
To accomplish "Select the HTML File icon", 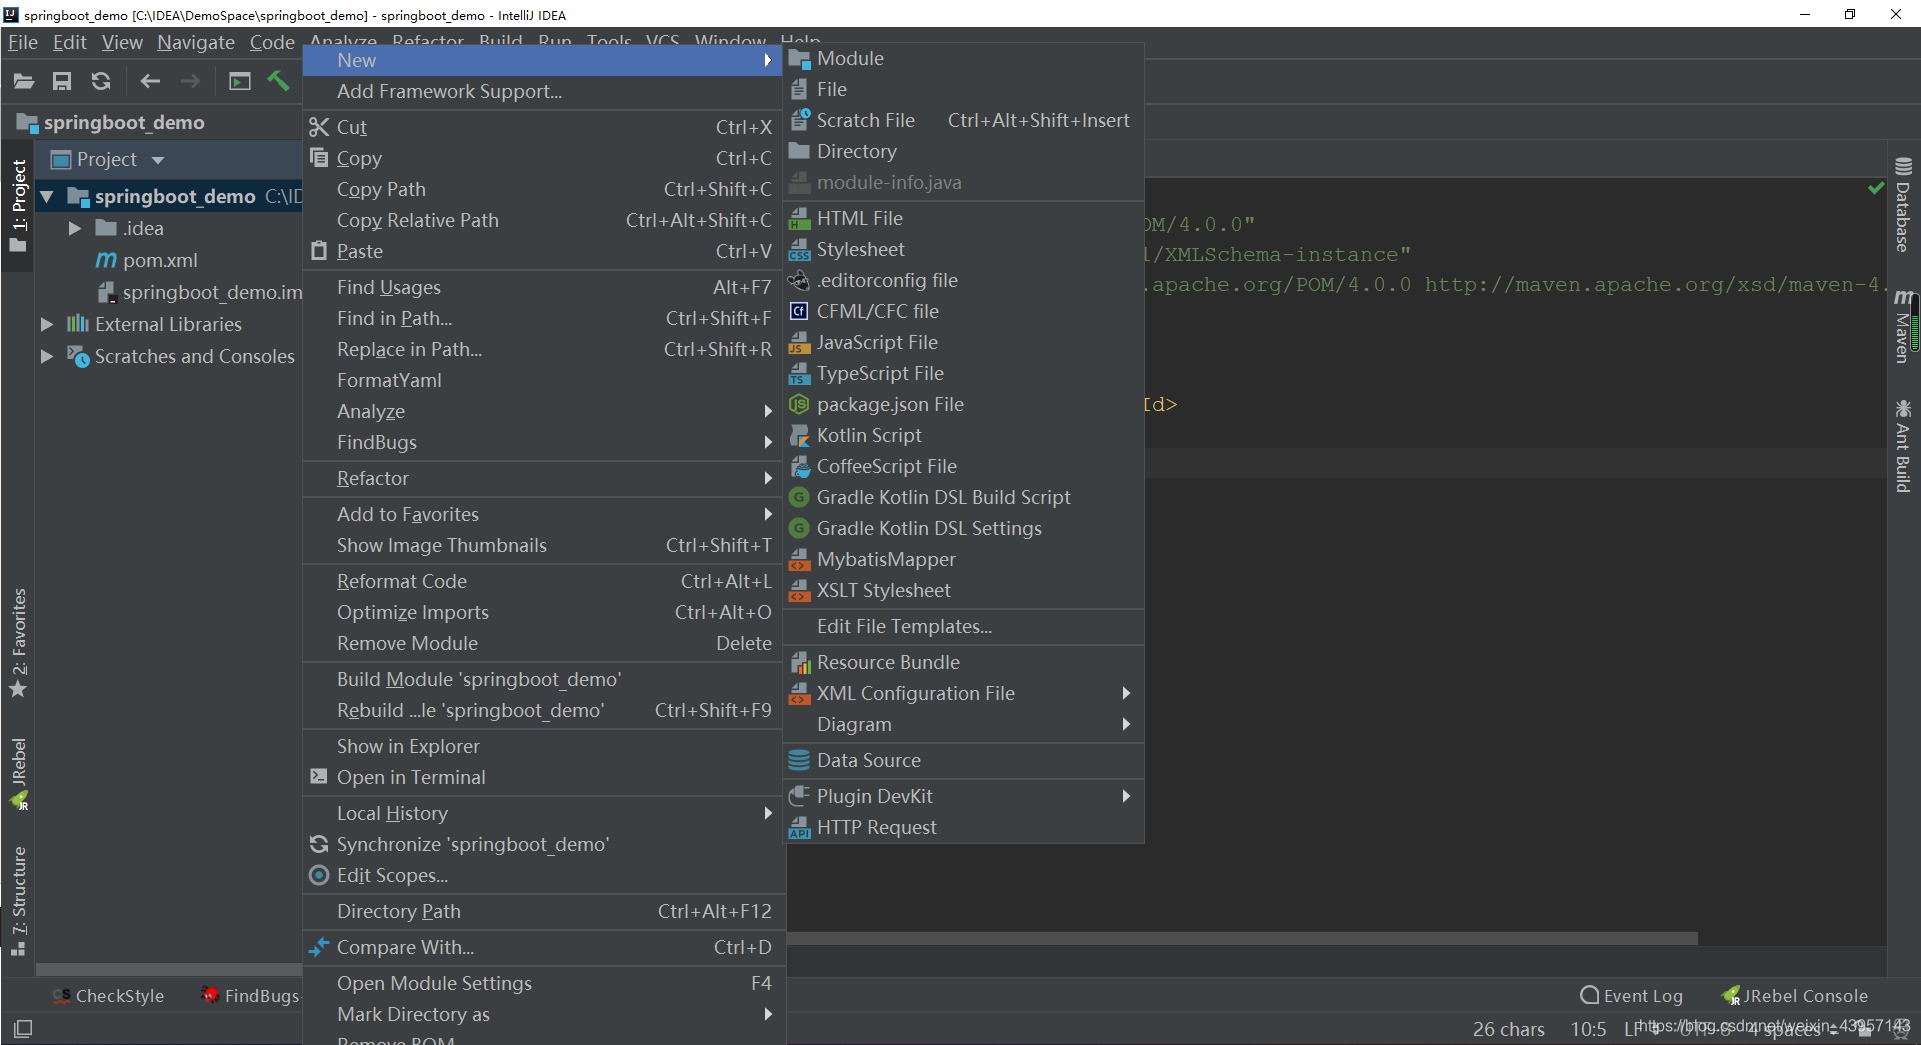I will 799,219.
